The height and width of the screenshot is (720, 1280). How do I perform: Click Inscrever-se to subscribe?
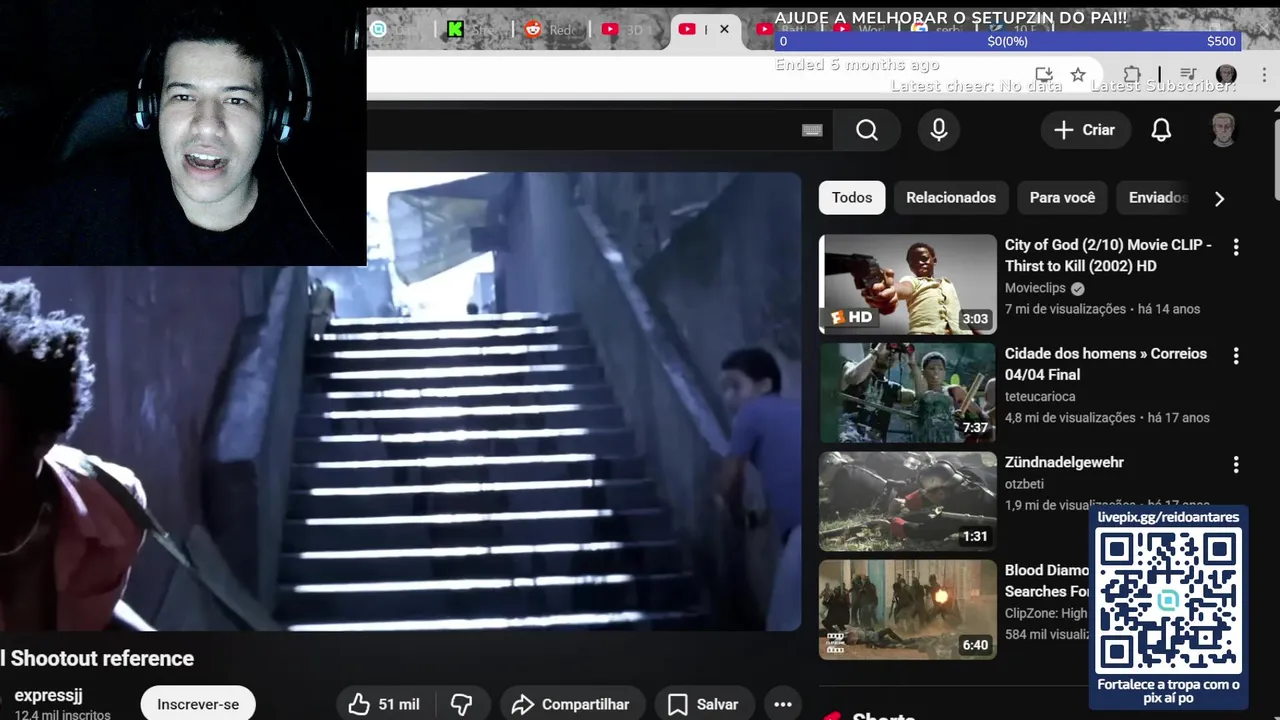[198, 704]
